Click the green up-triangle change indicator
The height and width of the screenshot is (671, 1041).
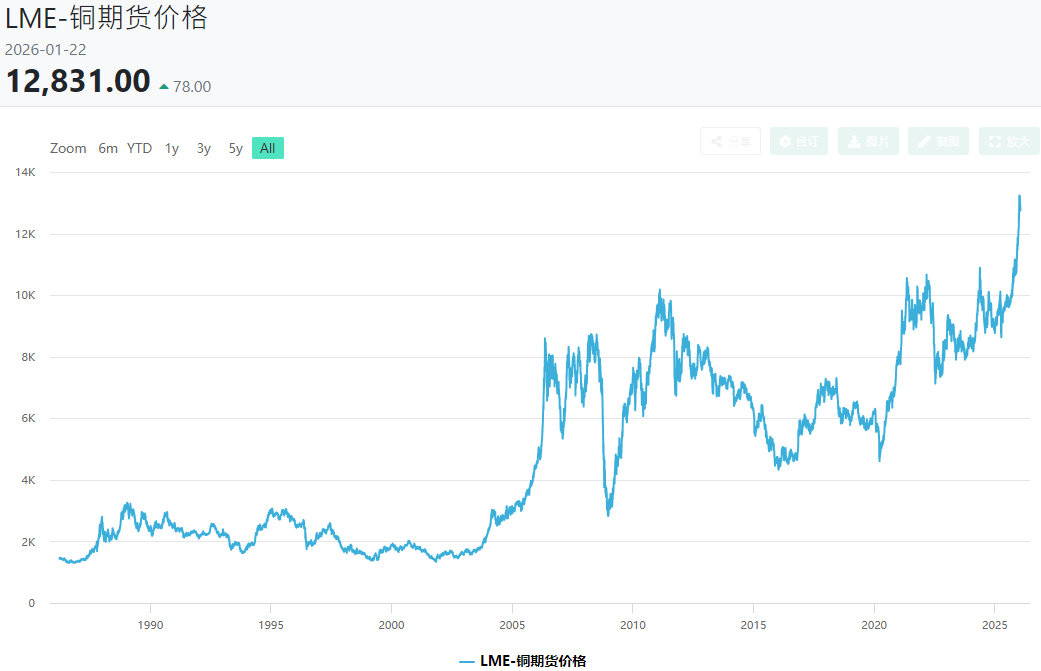[x=164, y=87]
